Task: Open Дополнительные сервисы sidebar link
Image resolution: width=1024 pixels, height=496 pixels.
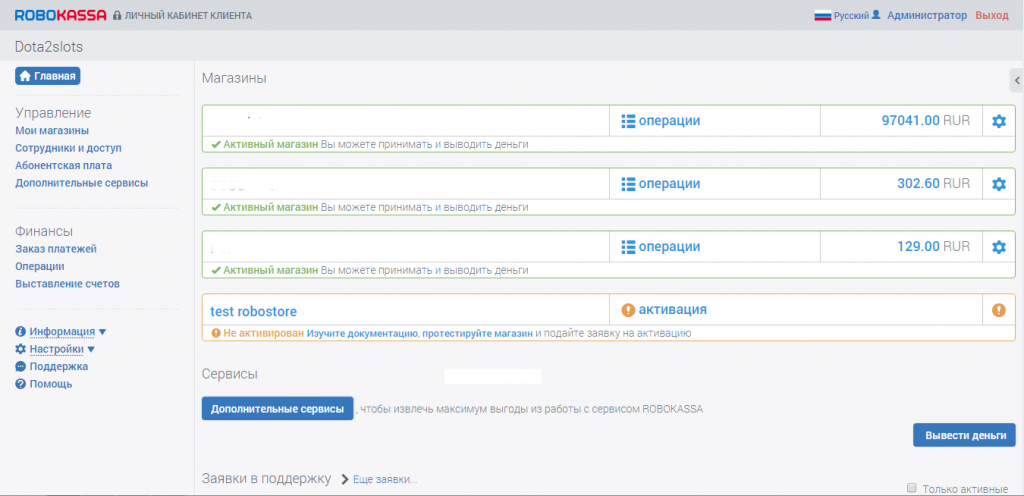Action: (x=82, y=183)
